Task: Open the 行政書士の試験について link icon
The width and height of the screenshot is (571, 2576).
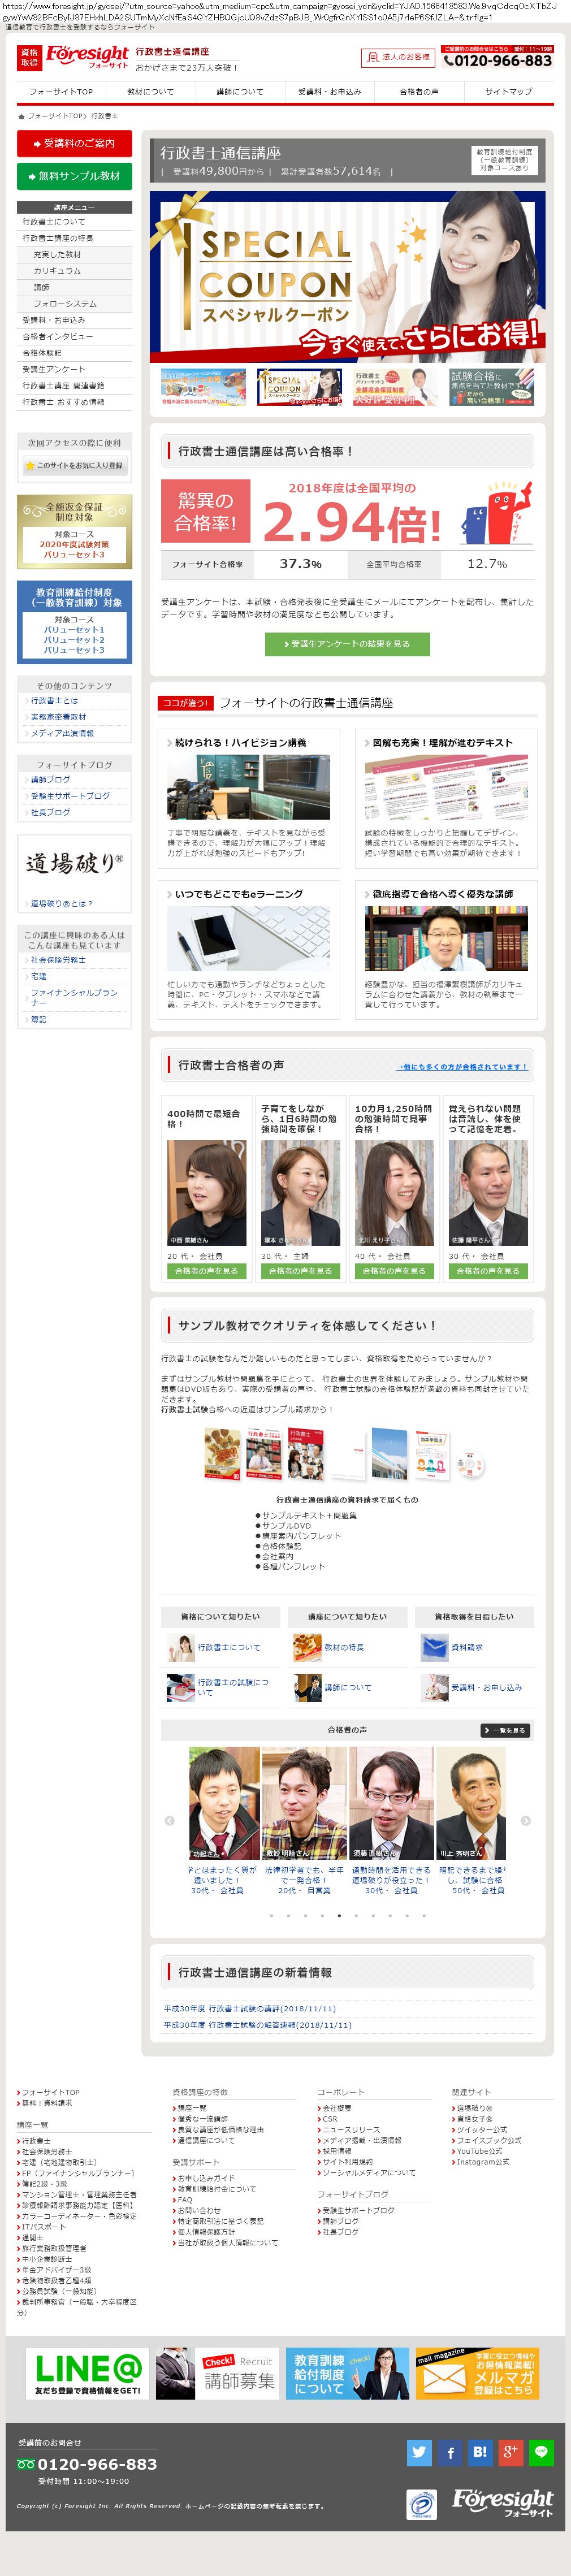Action: point(181,1687)
